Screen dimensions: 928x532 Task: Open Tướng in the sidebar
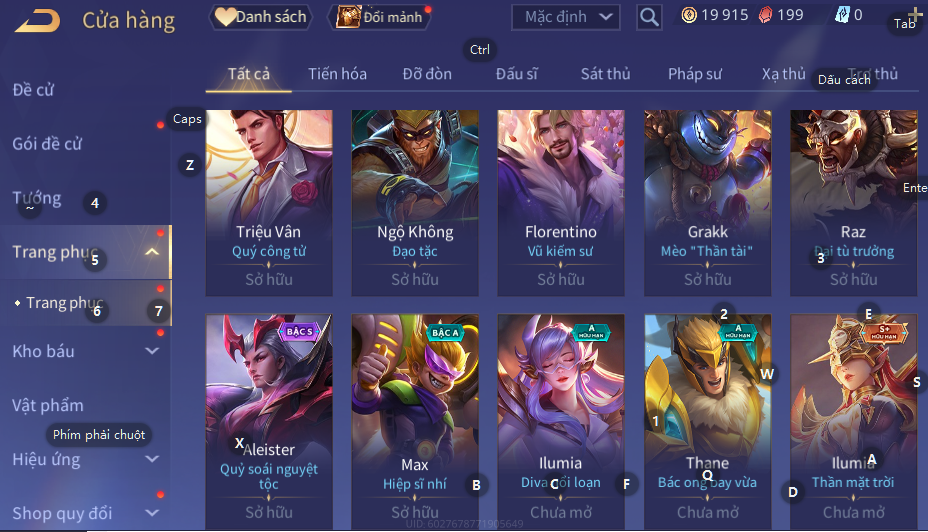click(37, 198)
